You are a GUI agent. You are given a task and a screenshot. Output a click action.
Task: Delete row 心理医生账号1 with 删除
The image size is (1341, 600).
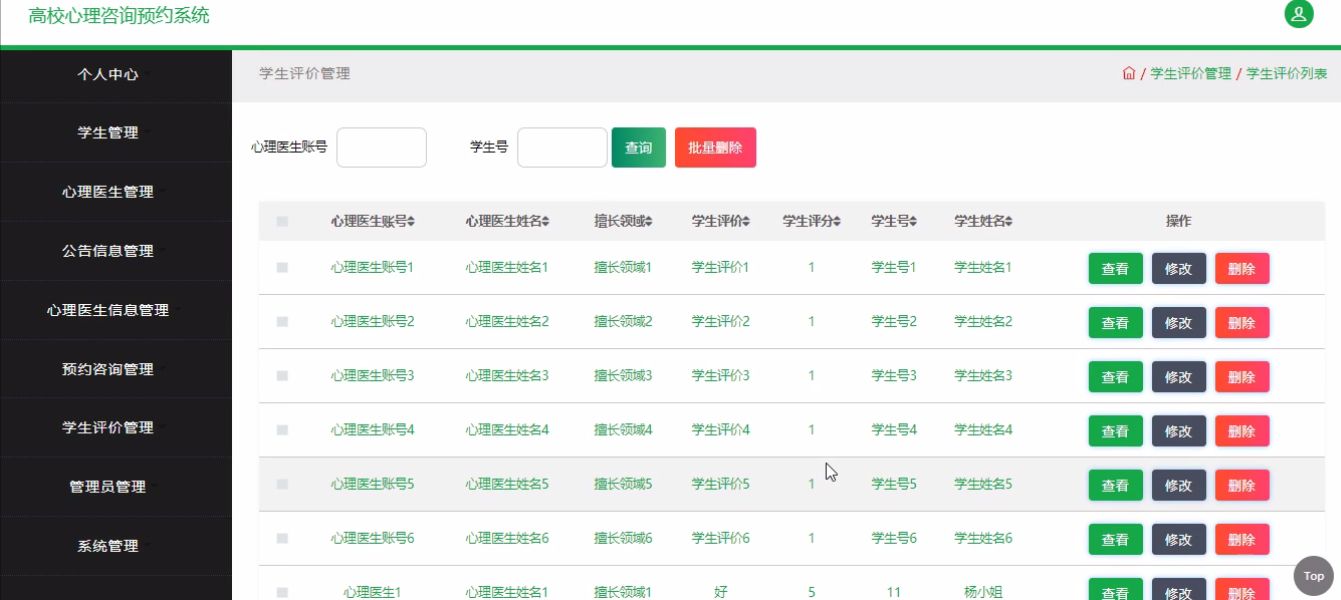pos(1241,269)
